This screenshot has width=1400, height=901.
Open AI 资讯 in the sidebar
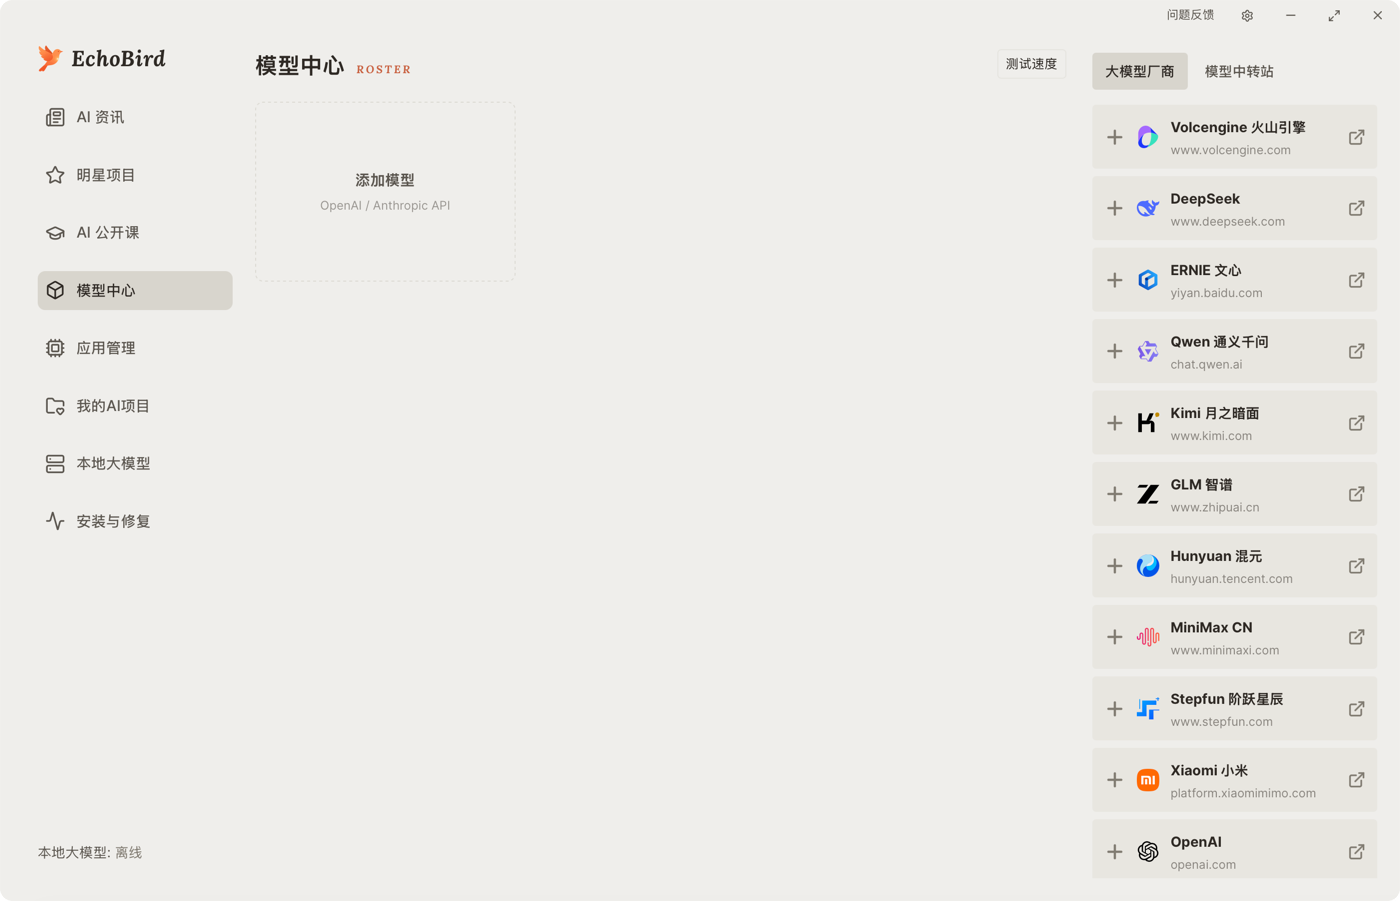click(x=135, y=117)
